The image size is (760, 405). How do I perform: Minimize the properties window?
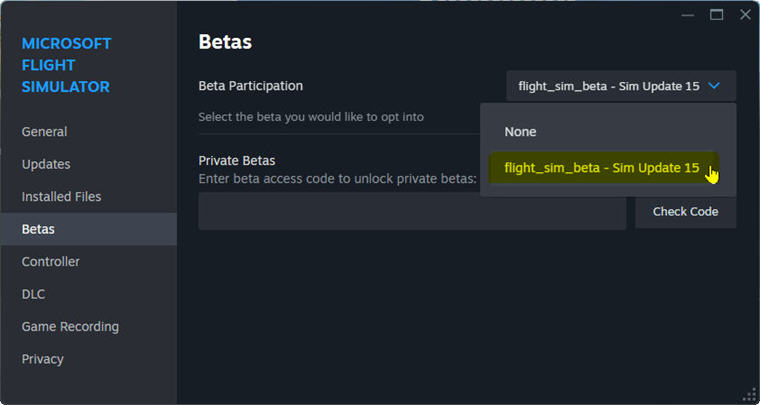pos(688,15)
